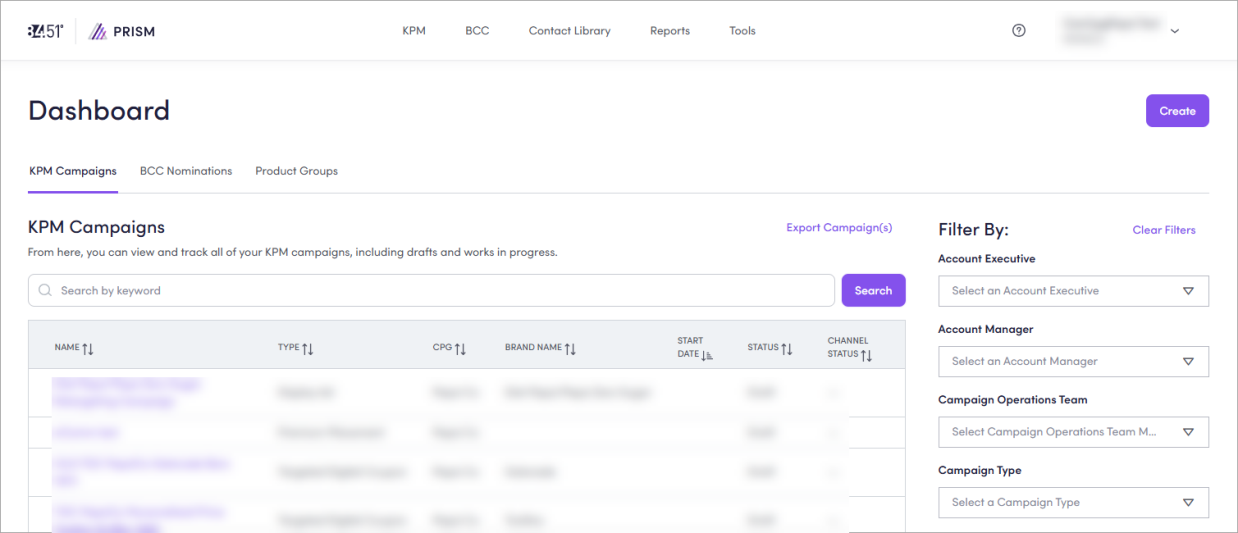
Task: Sort by Start Date column icon
Action: coord(707,354)
